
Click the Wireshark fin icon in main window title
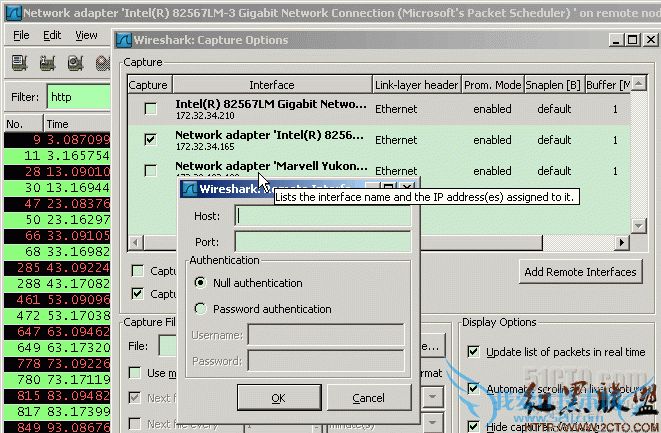[9, 12]
